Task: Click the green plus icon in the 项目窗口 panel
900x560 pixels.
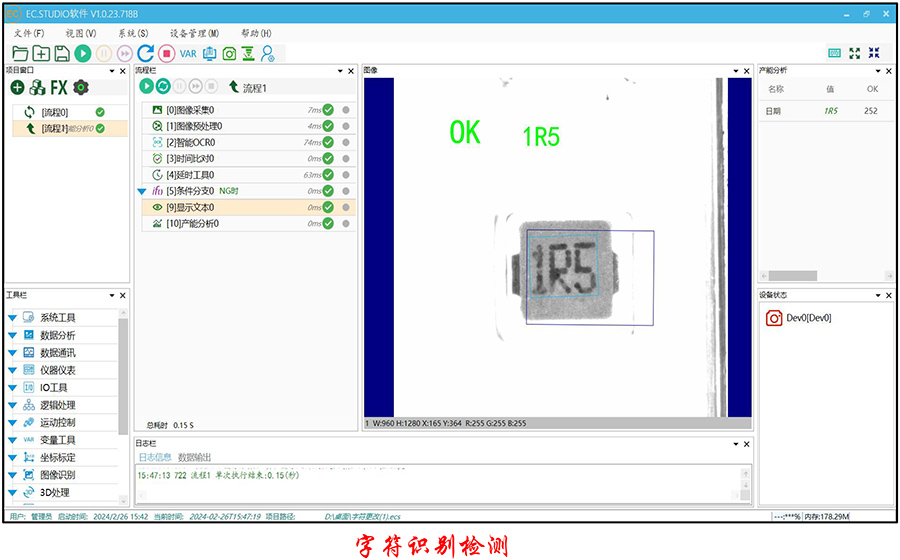Action: point(17,88)
